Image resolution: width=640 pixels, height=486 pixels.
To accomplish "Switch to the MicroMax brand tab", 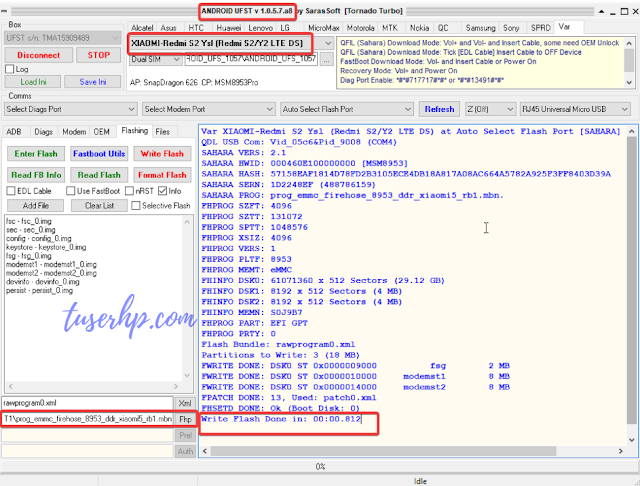I will click(324, 28).
